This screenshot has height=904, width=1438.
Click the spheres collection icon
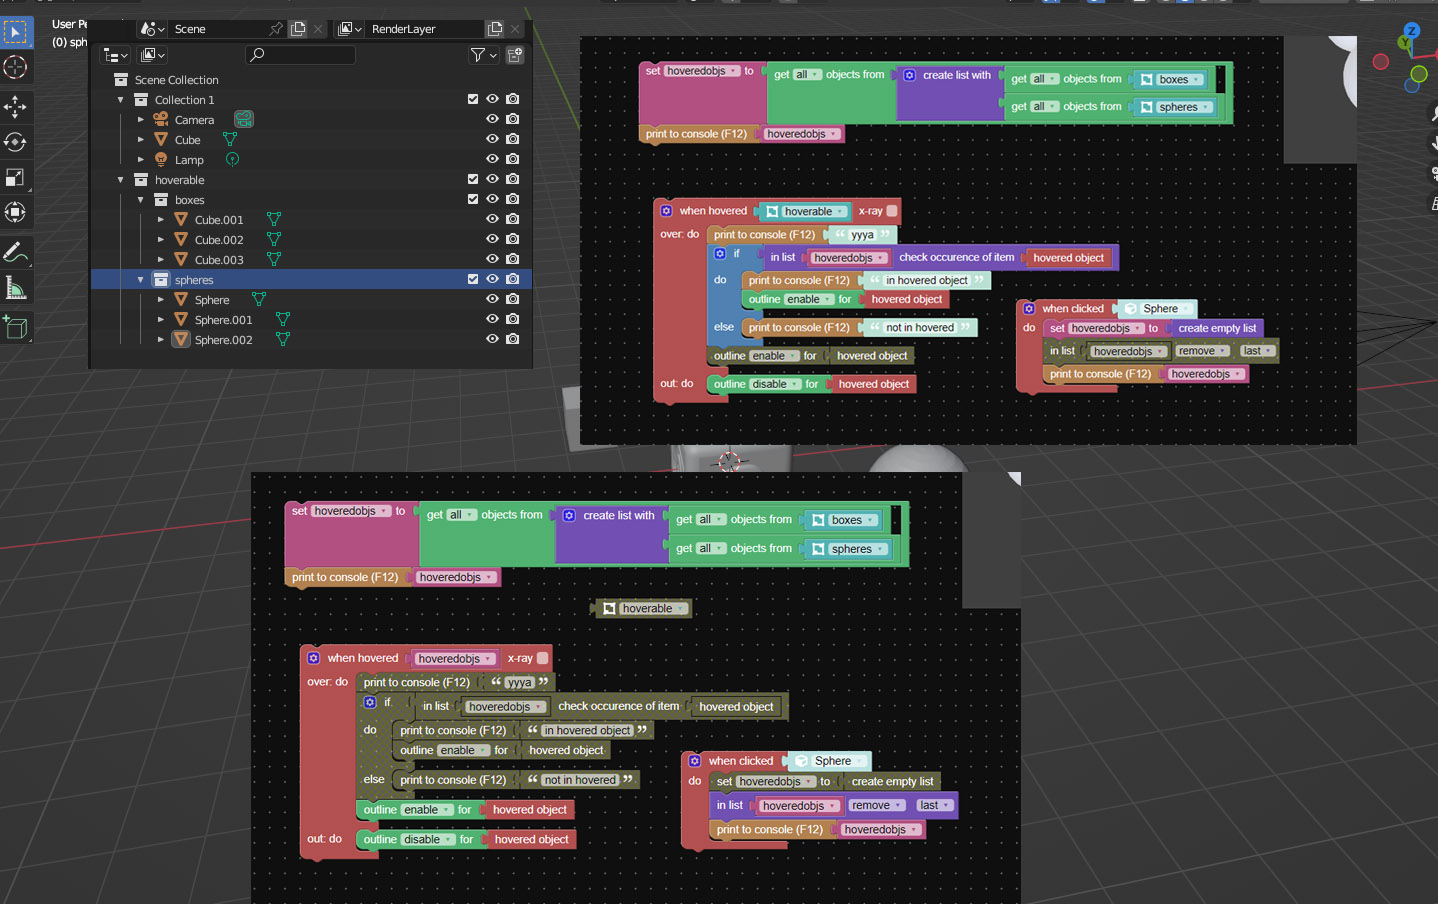pos(161,279)
